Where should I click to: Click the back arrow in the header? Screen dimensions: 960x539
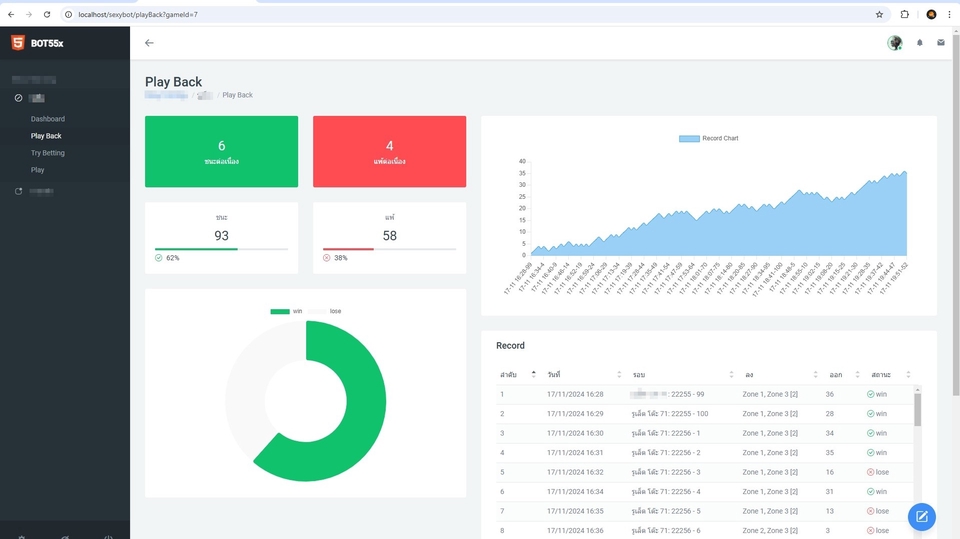pyautogui.click(x=150, y=43)
